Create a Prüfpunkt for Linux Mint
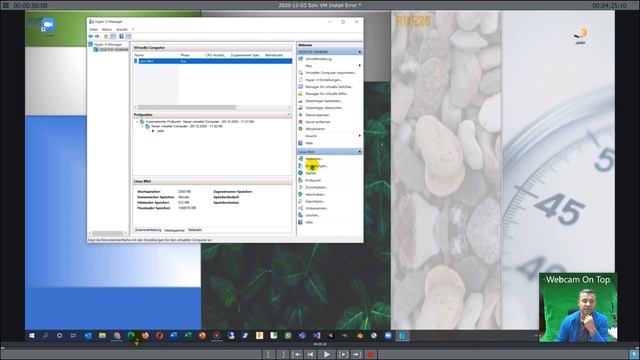This screenshot has height=360, width=640. 313,180
